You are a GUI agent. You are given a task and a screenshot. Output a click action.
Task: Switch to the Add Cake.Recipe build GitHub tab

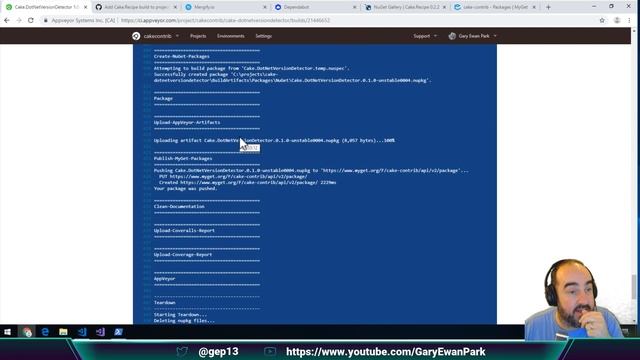tap(136, 7)
